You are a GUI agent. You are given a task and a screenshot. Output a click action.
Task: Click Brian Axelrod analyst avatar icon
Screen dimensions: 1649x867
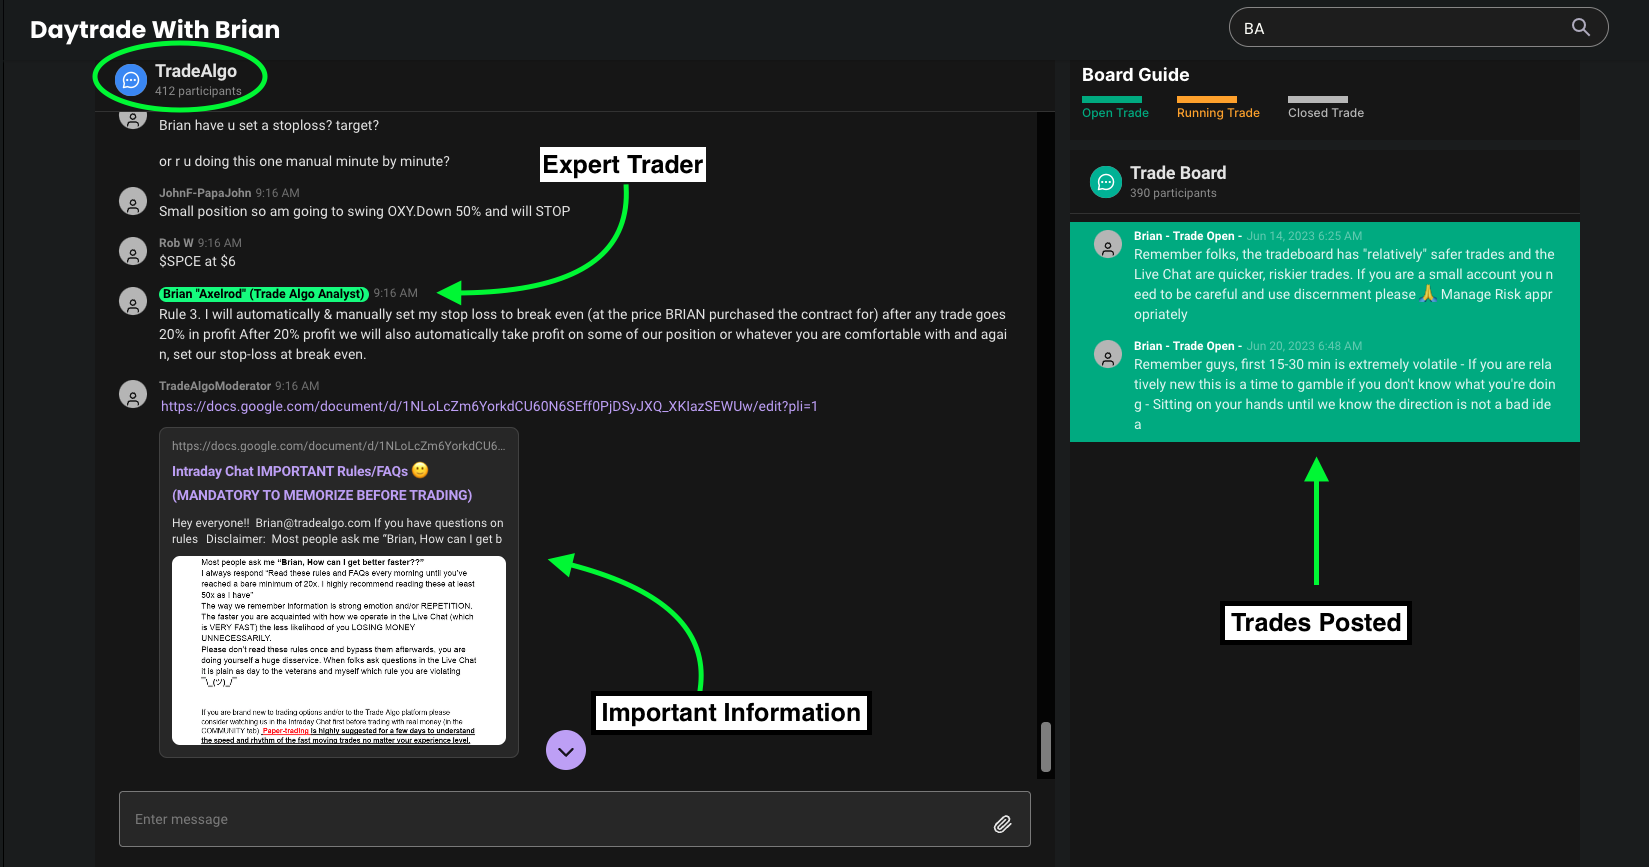133,301
